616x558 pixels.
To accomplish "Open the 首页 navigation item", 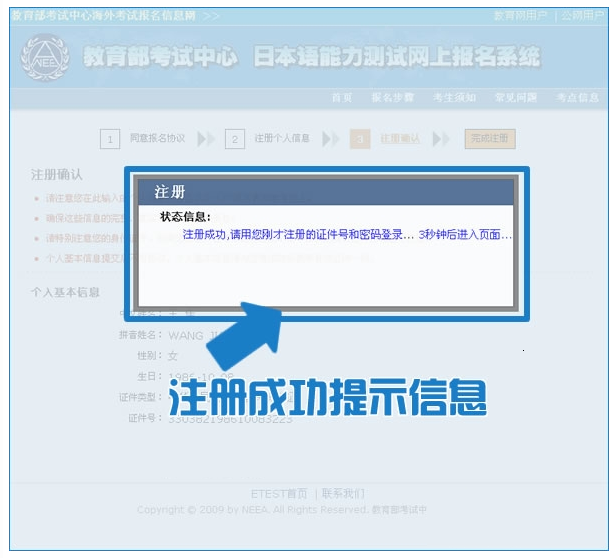I will [342, 97].
